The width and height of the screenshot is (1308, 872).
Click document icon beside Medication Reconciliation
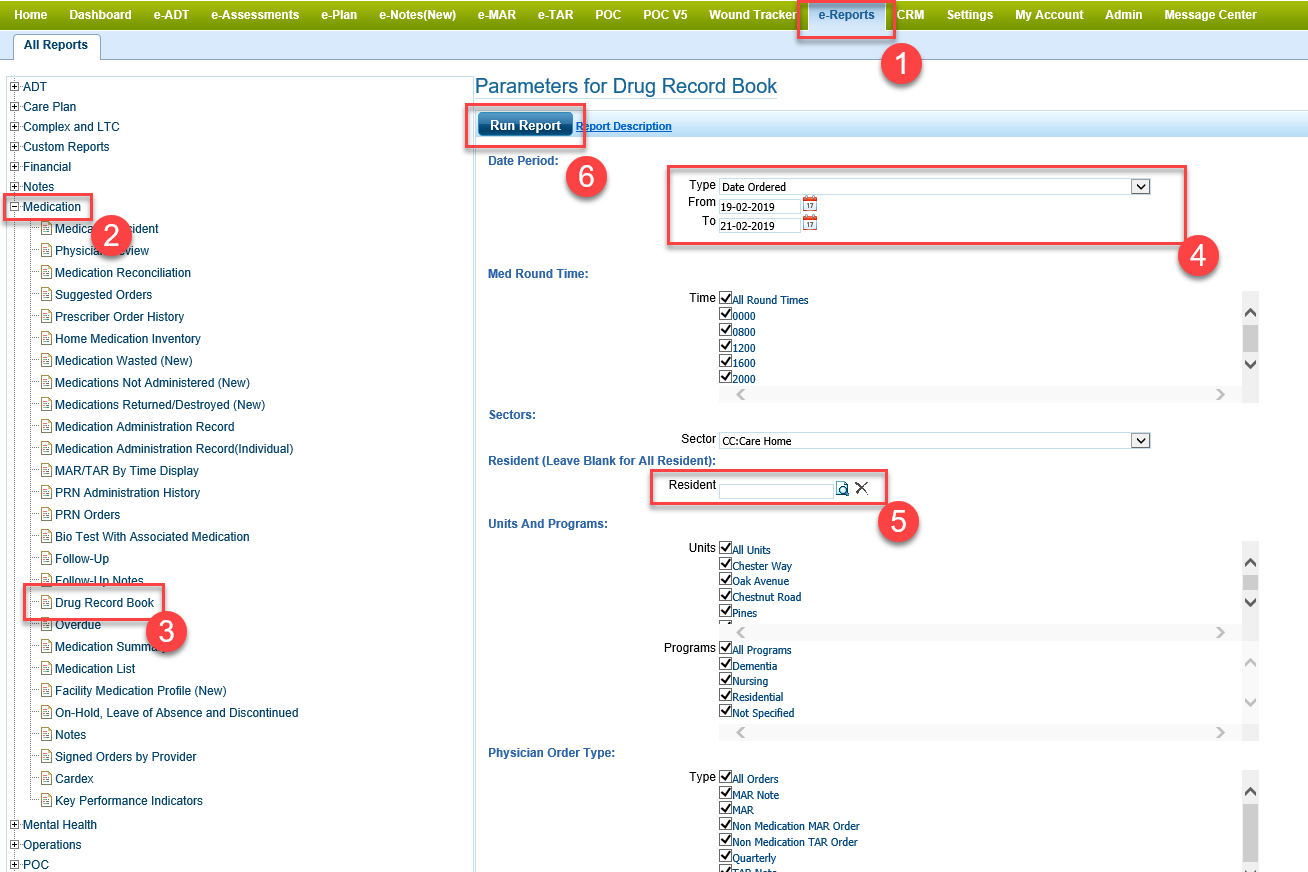(46, 272)
